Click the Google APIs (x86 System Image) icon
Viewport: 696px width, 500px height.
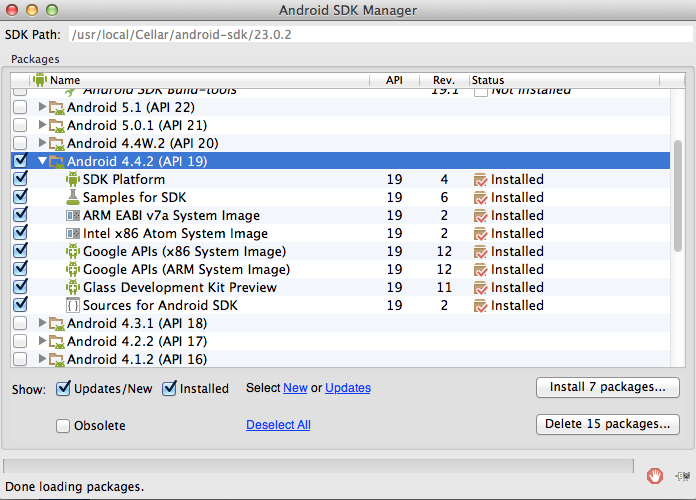[73, 251]
